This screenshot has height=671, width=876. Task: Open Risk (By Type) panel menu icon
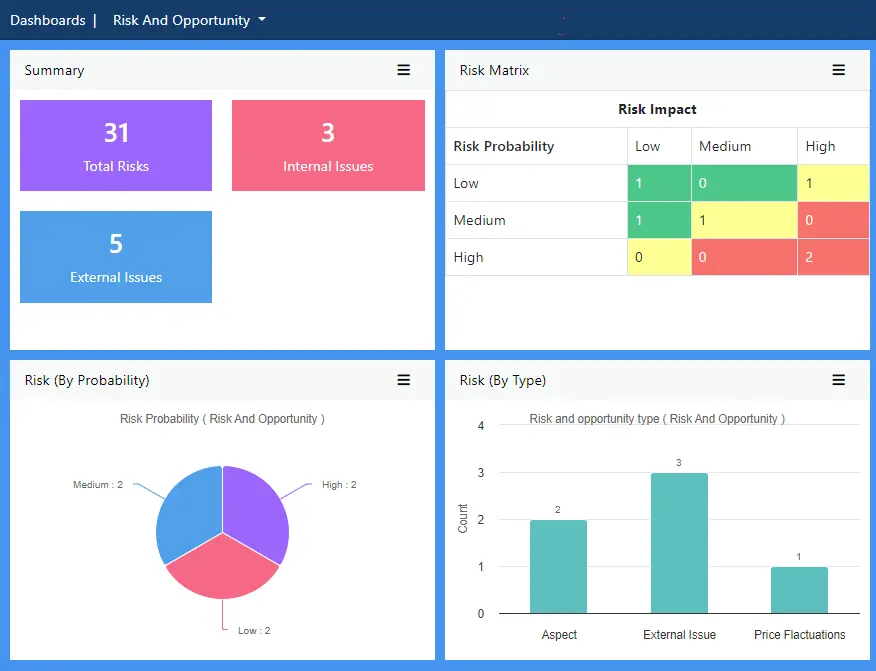pos(839,380)
